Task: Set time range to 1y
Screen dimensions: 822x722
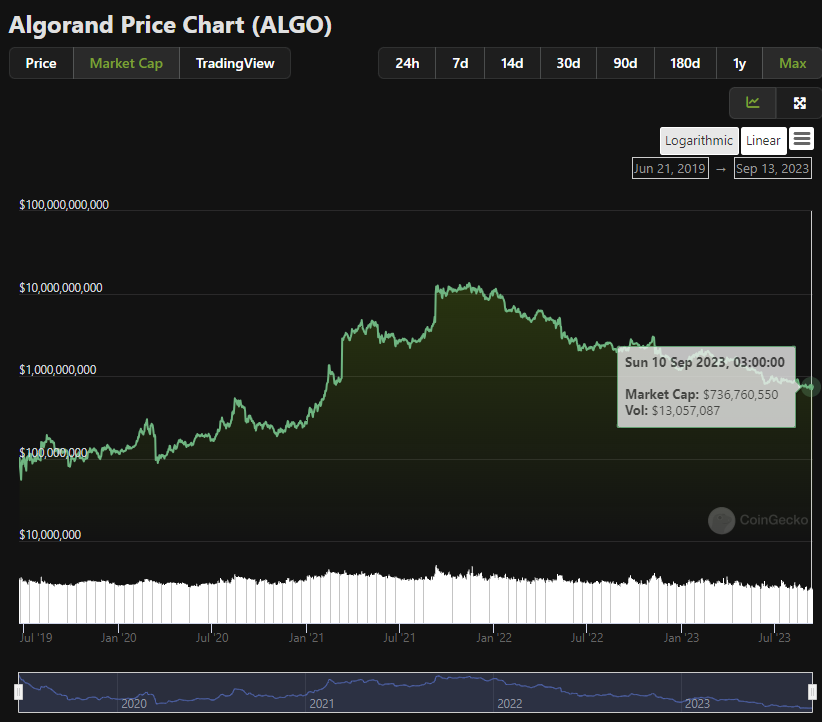Action: pyautogui.click(x=739, y=63)
